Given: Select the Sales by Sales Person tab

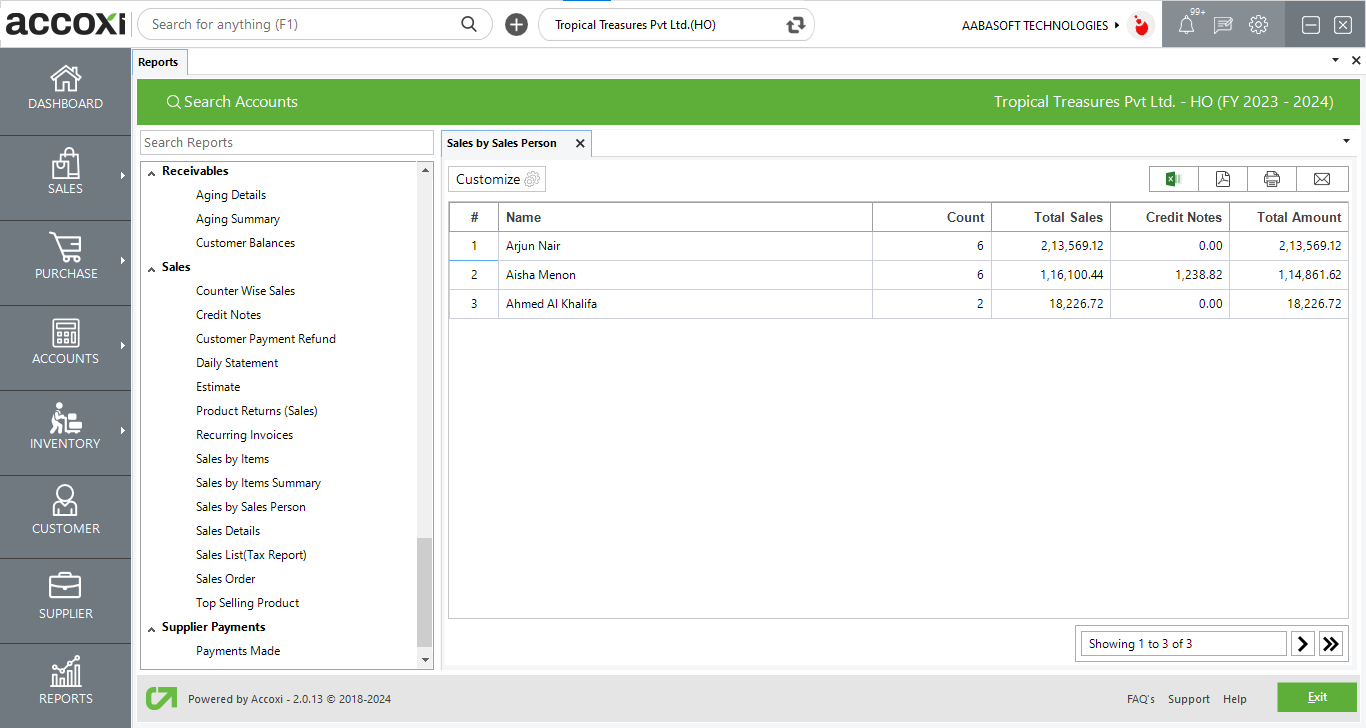Looking at the screenshot, I should coord(502,143).
